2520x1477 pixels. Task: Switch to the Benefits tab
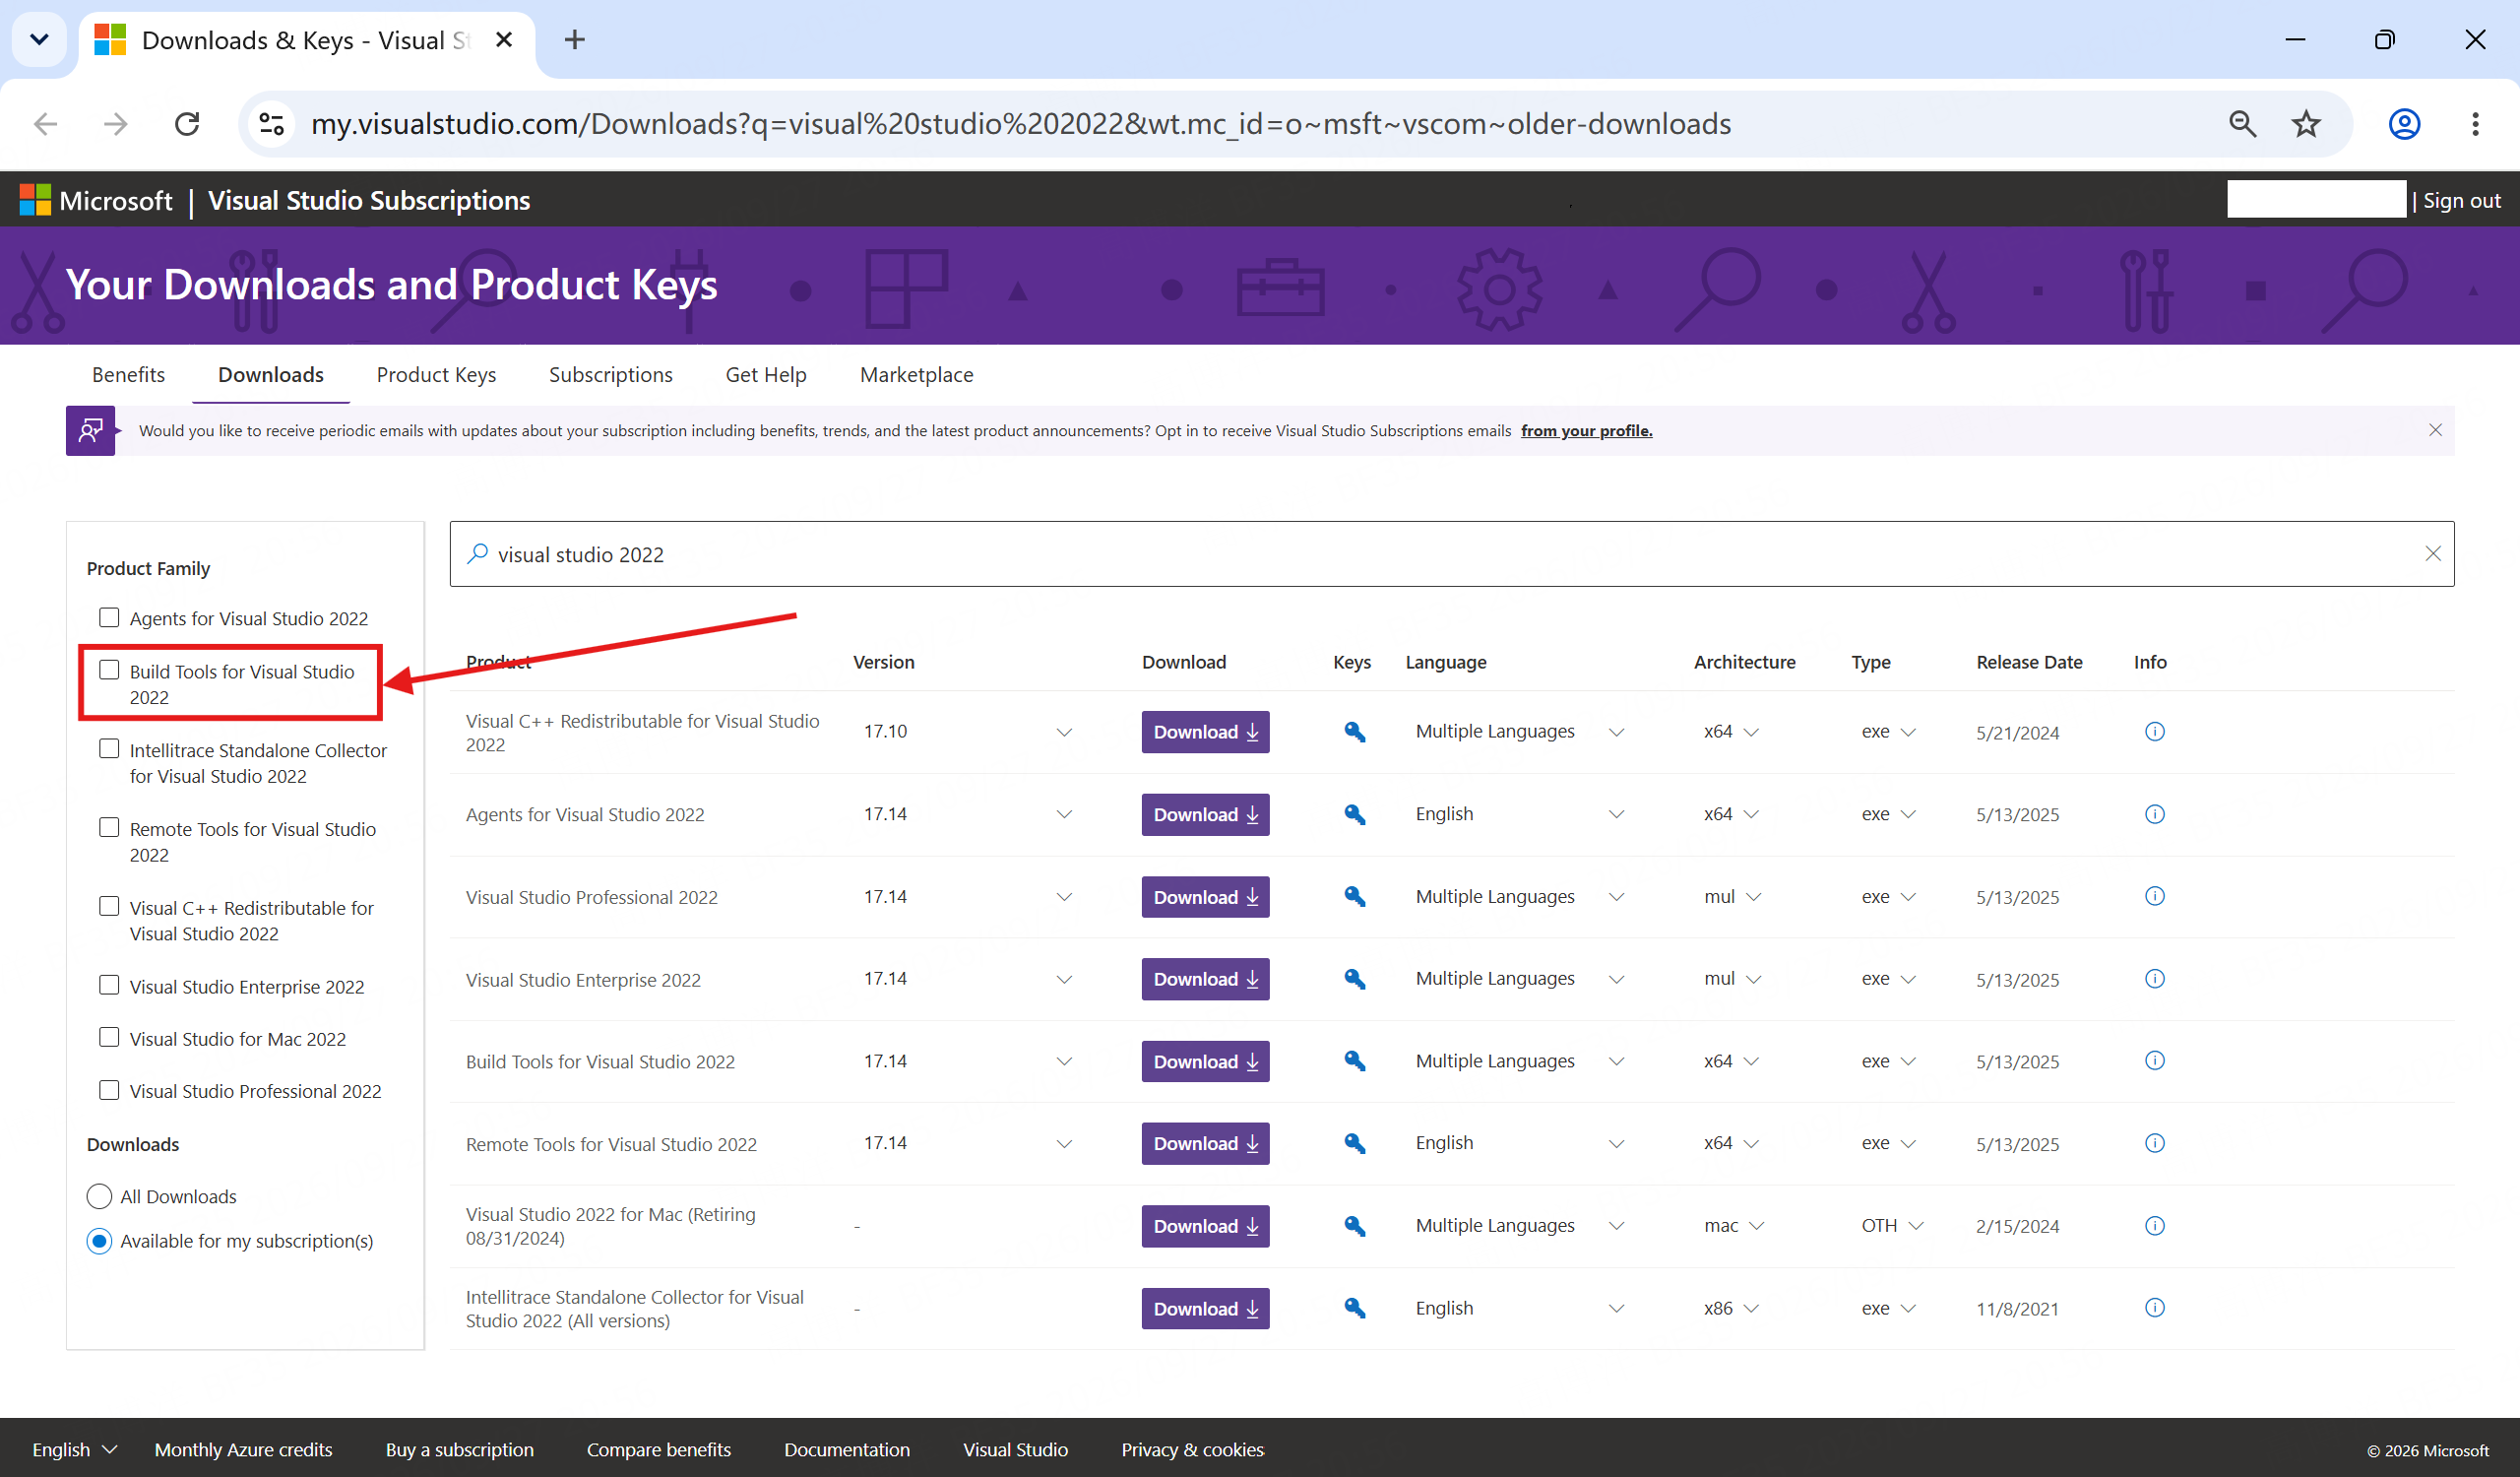(128, 375)
